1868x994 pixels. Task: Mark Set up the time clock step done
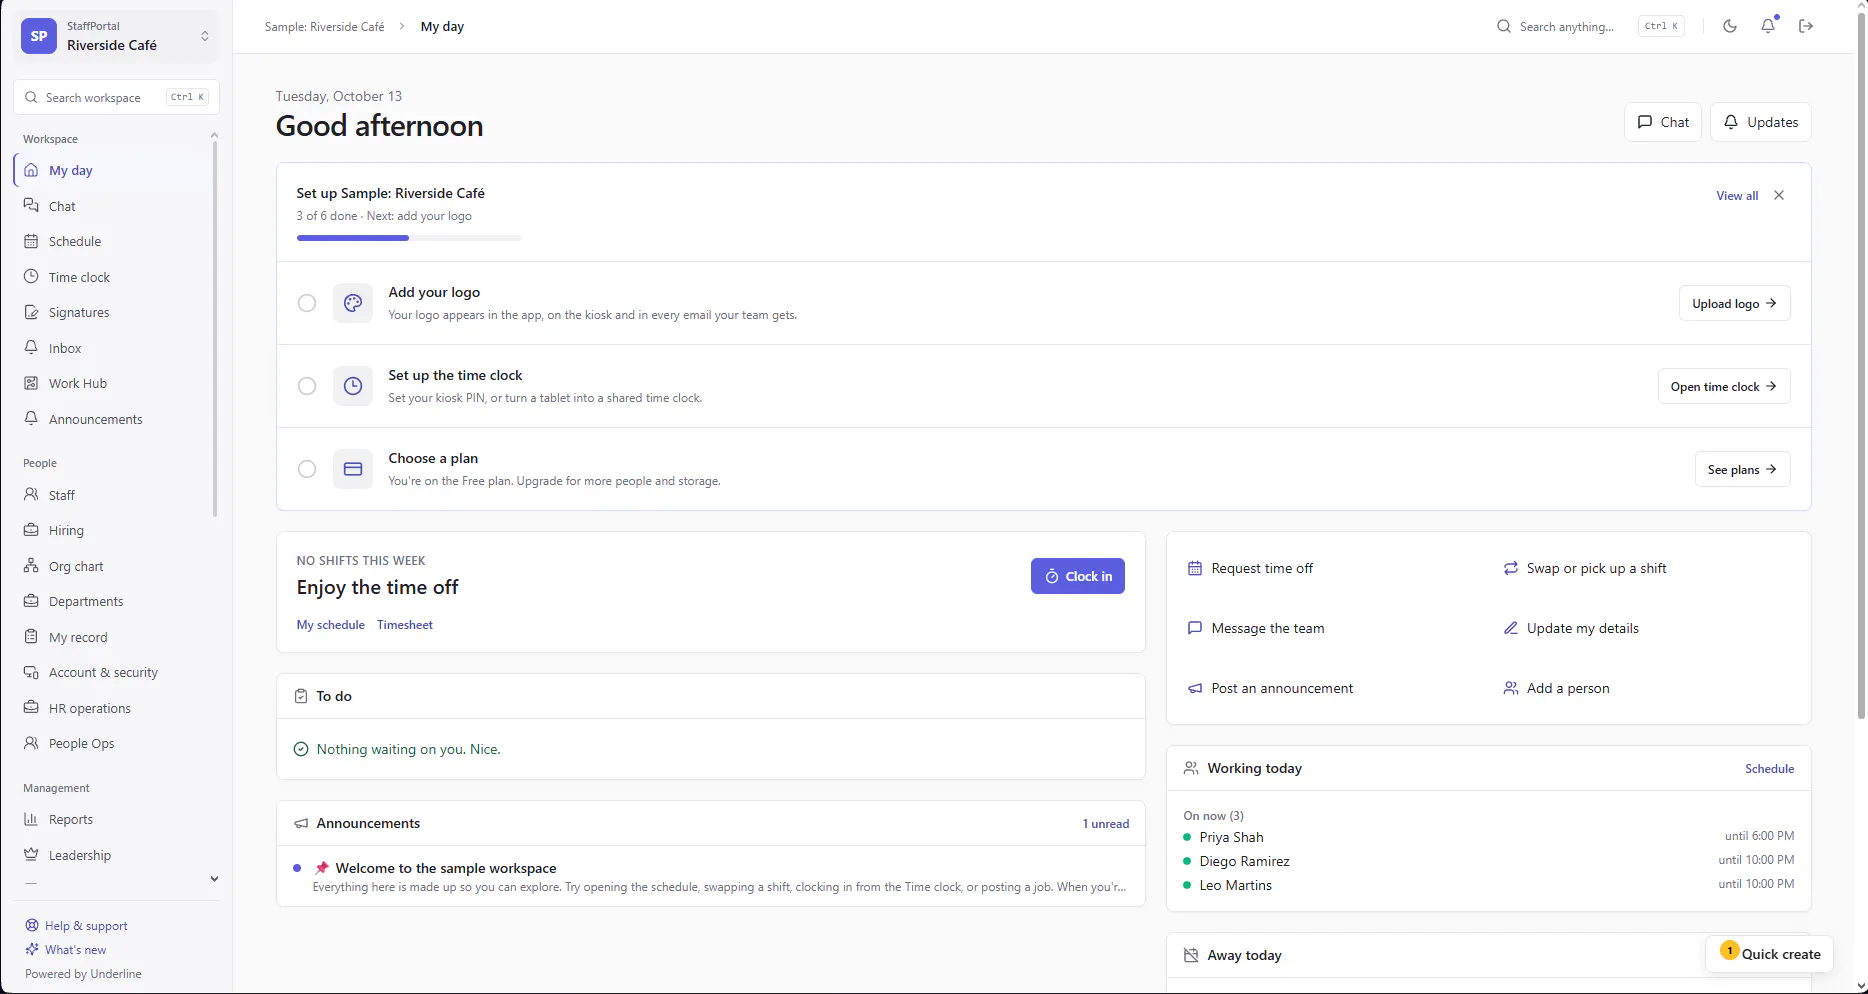pos(307,386)
